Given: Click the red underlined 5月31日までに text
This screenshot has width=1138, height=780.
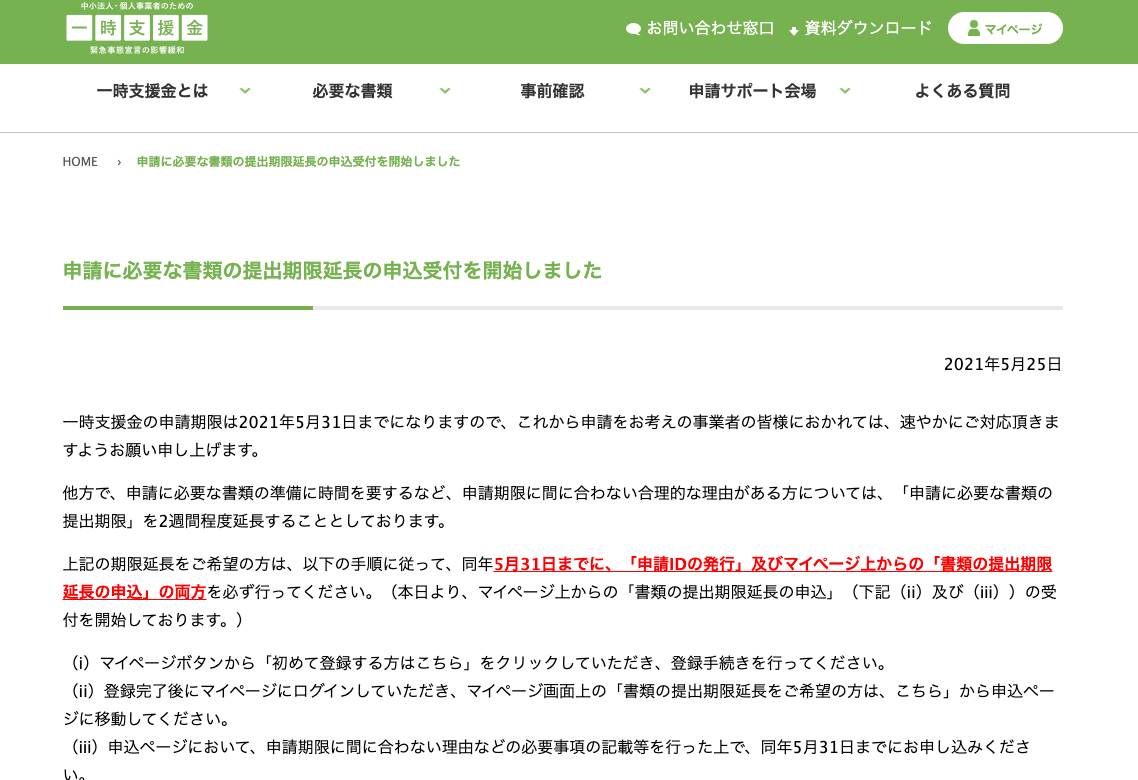Looking at the screenshot, I should (553, 564).
